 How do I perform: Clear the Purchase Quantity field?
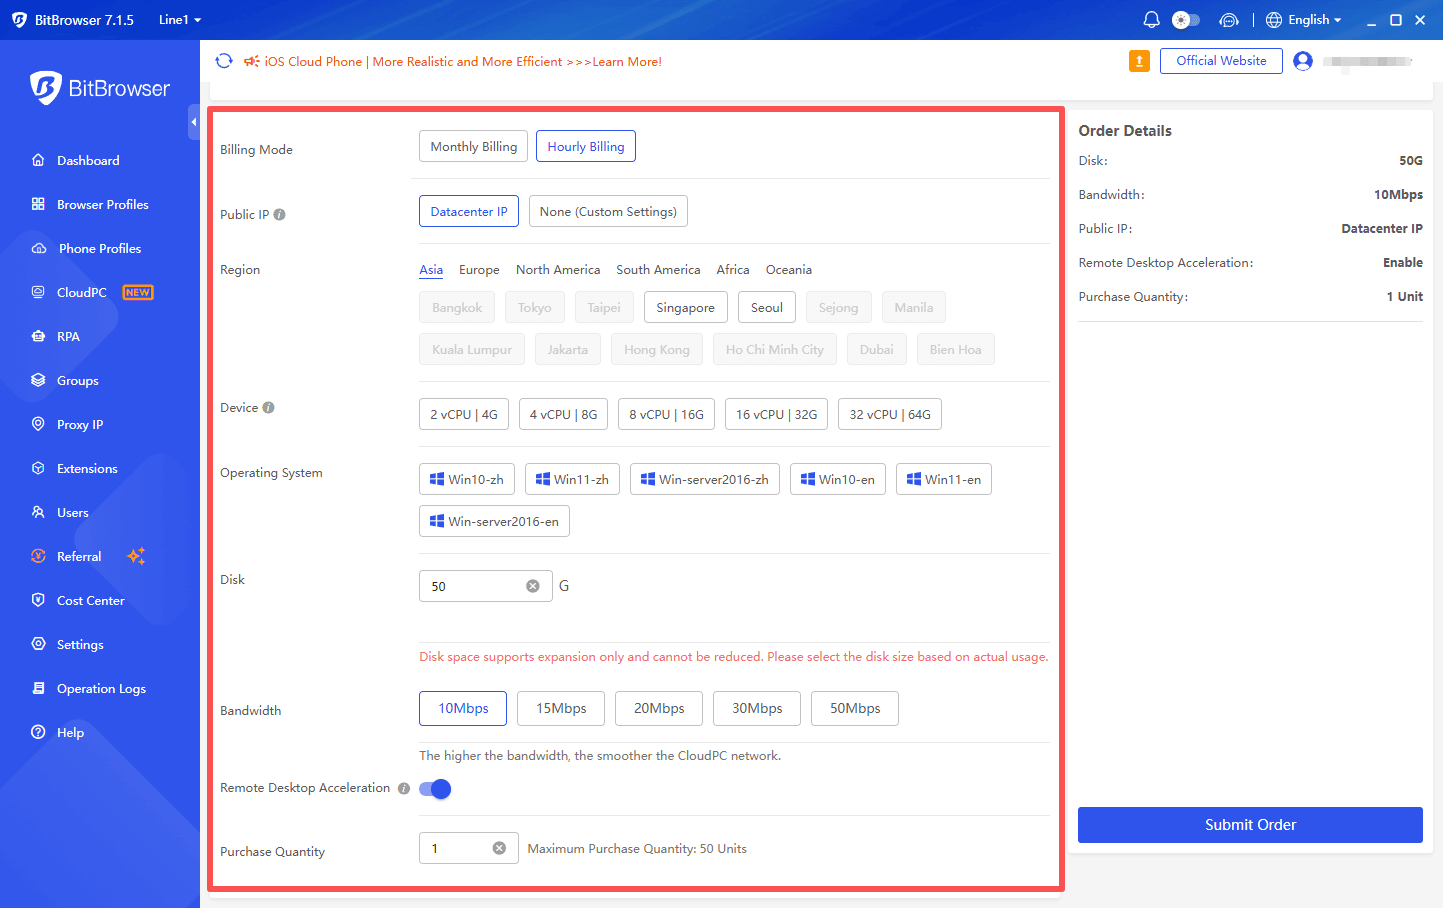coord(499,848)
